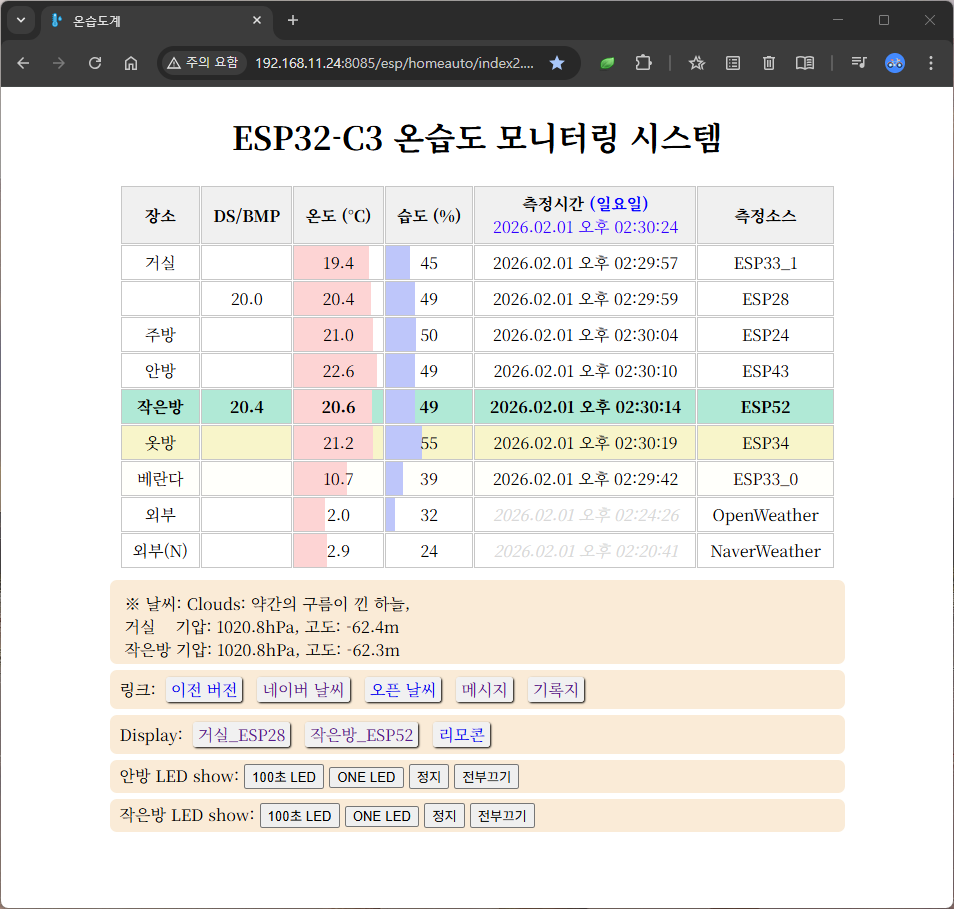The image size is (954, 909).
Task: Open the extensions puzzle icon
Action: 643,63
